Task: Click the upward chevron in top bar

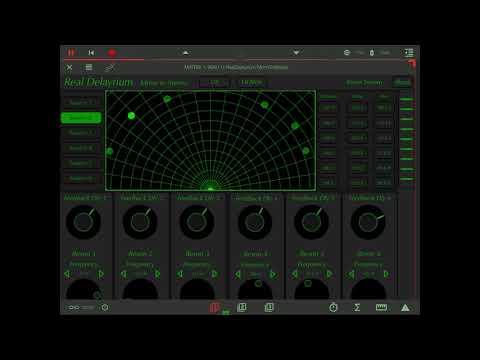Action: coord(186,52)
